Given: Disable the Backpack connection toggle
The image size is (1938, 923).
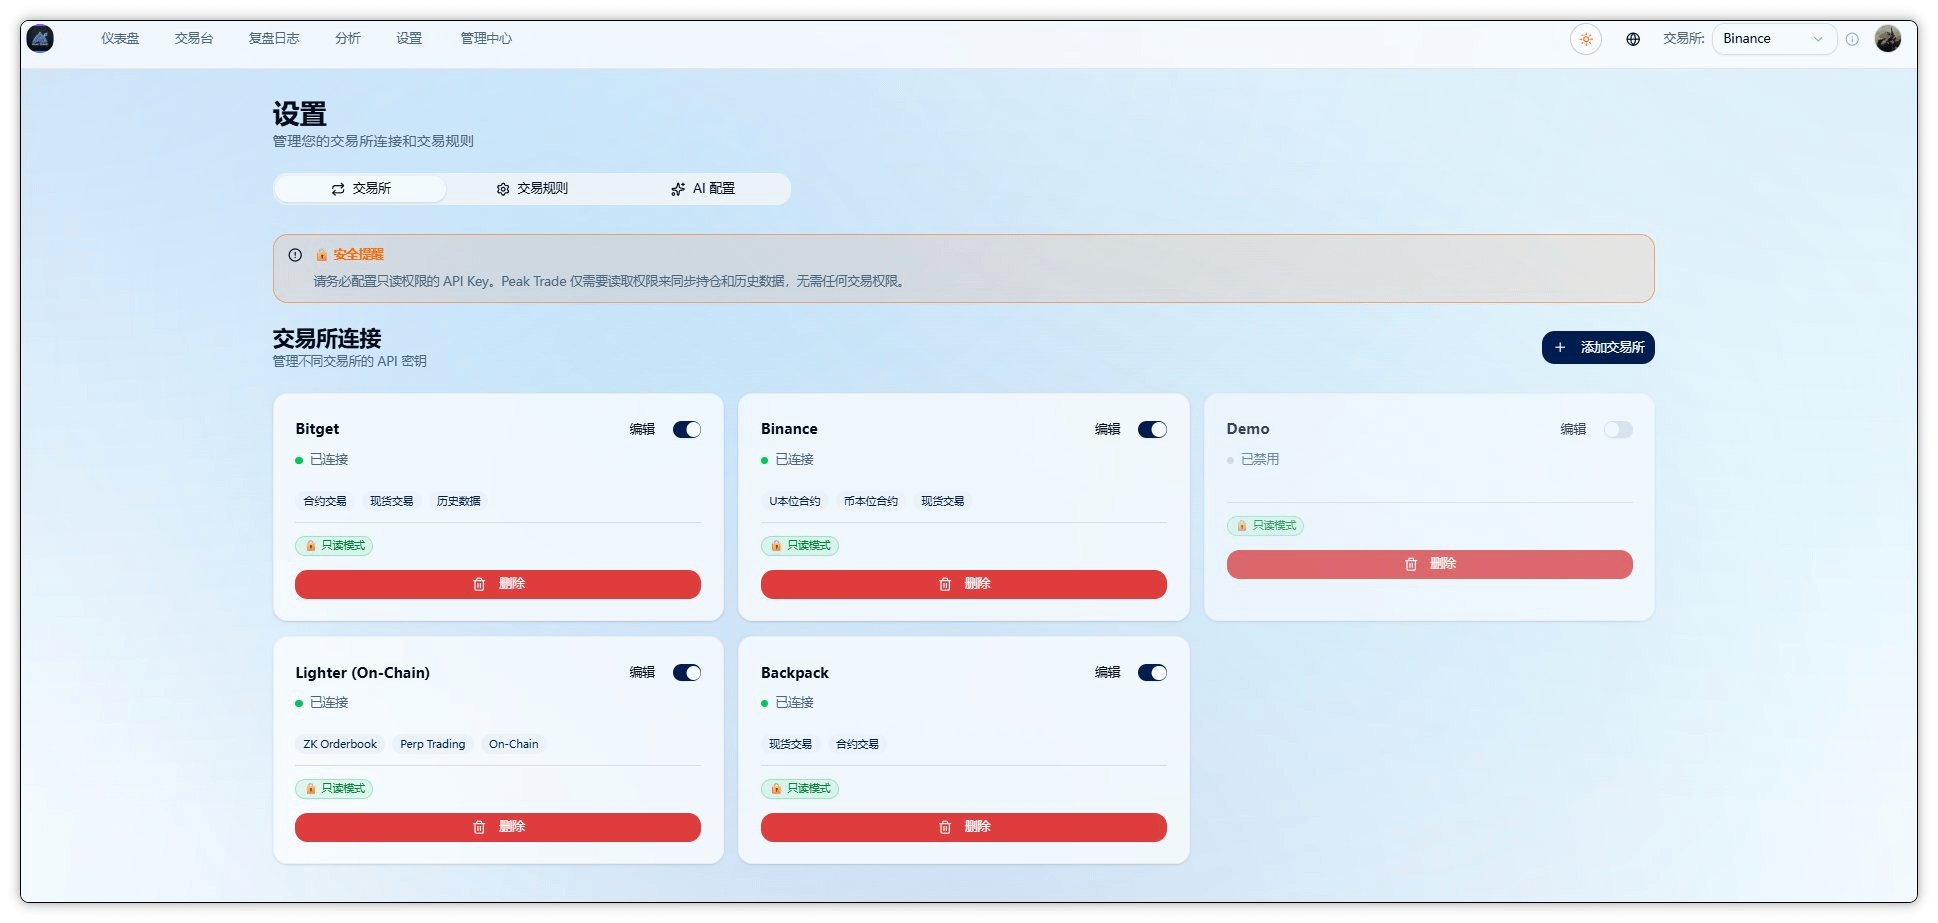Looking at the screenshot, I should [x=1152, y=673].
